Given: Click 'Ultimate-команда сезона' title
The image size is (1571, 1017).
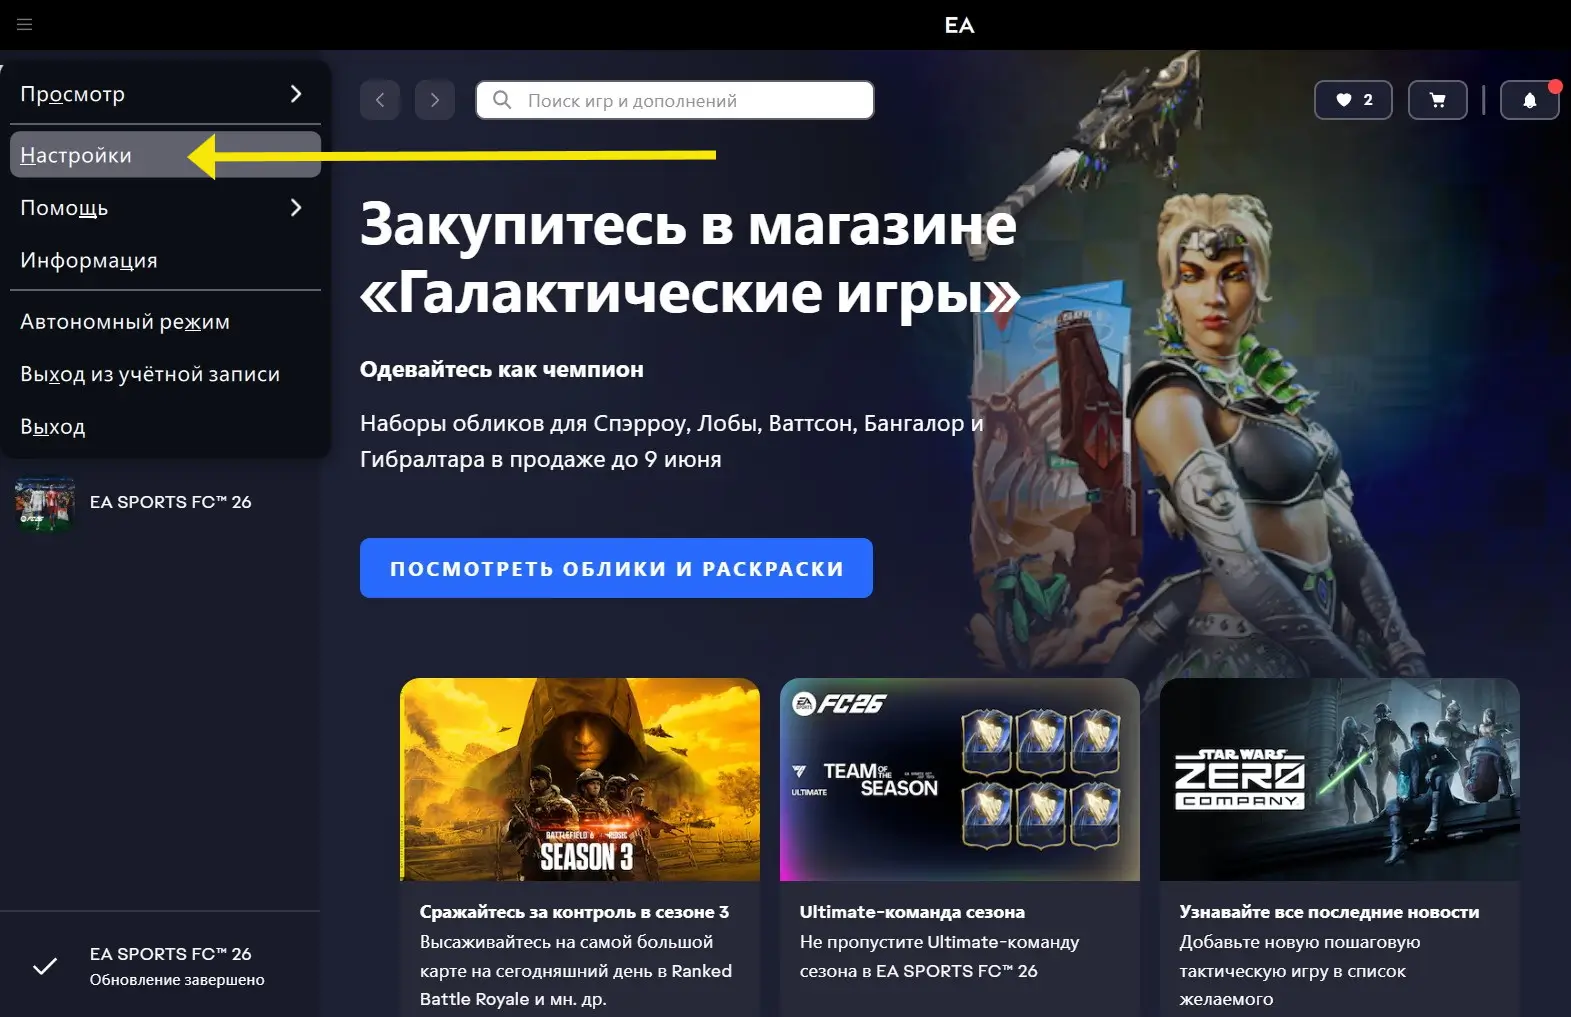Looking at the screenshot, I should tap(912, 912).
